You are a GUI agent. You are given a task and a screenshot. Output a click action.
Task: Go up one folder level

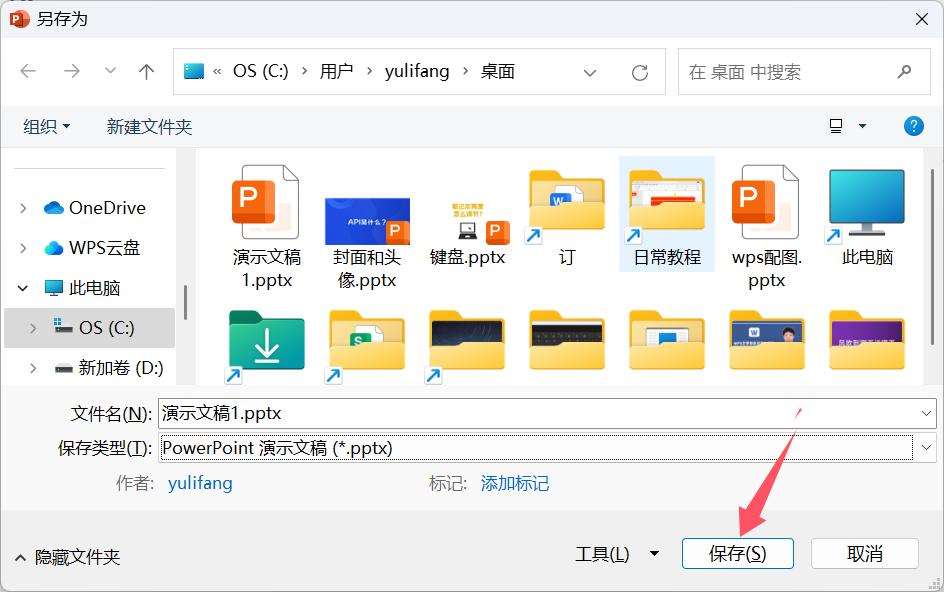pyautogui.click(x=146, y=72)
